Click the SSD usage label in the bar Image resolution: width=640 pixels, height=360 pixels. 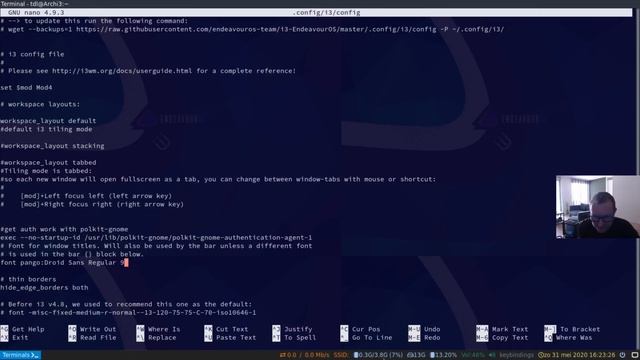(340, 355)
